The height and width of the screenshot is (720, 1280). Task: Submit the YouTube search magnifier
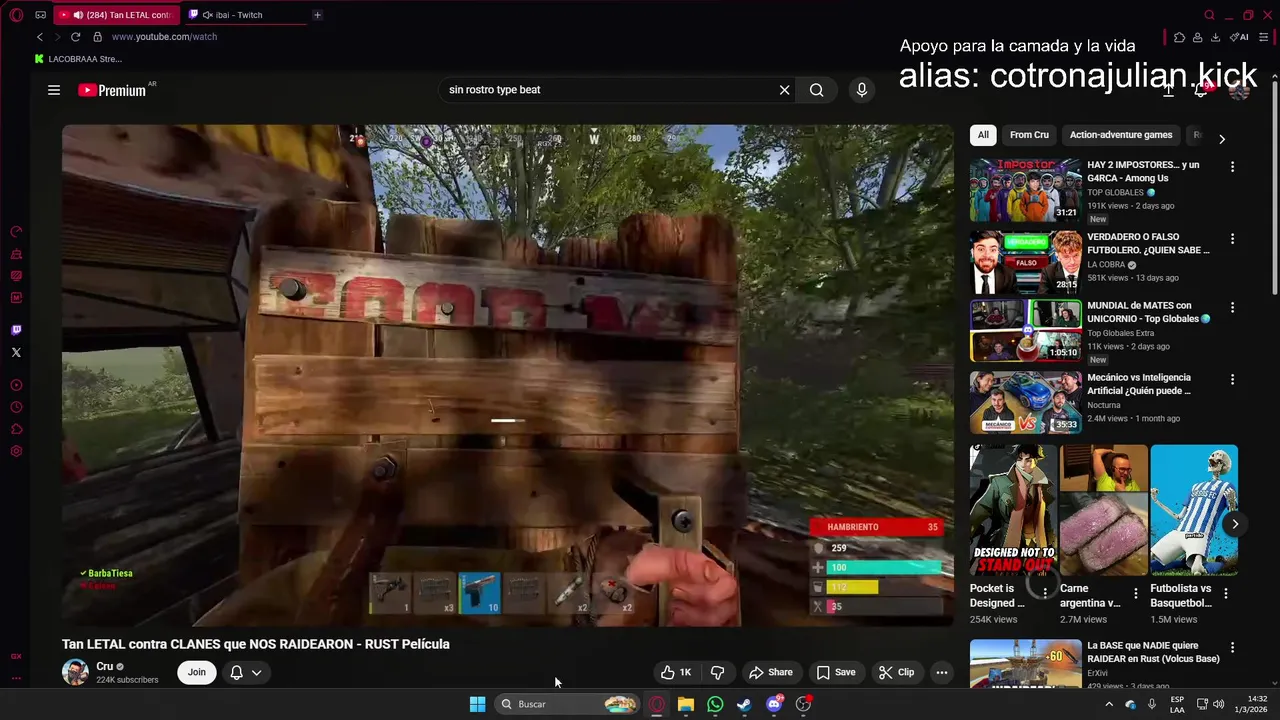click(x=817, y=90)
